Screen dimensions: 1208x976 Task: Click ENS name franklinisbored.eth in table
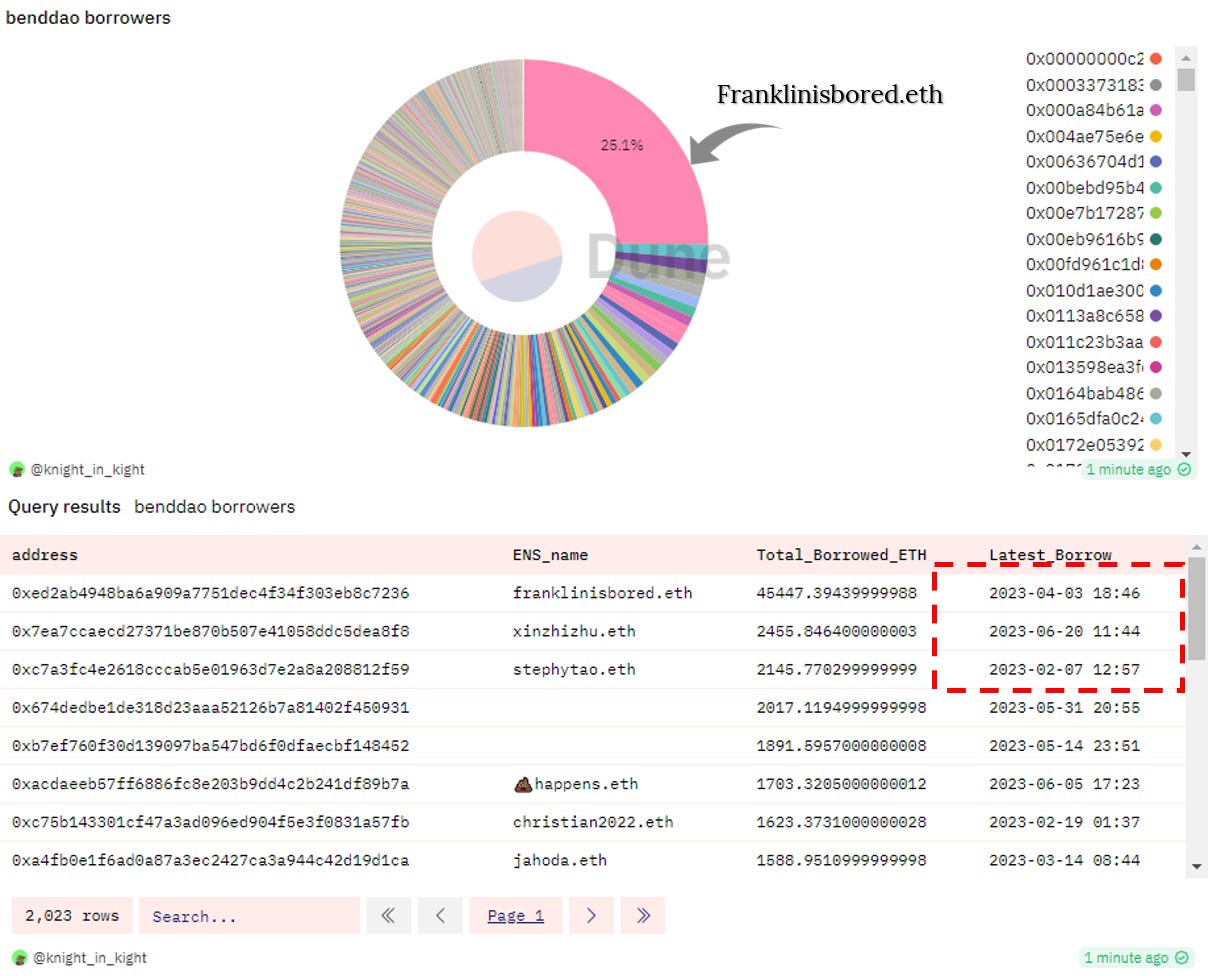(602, 593)
